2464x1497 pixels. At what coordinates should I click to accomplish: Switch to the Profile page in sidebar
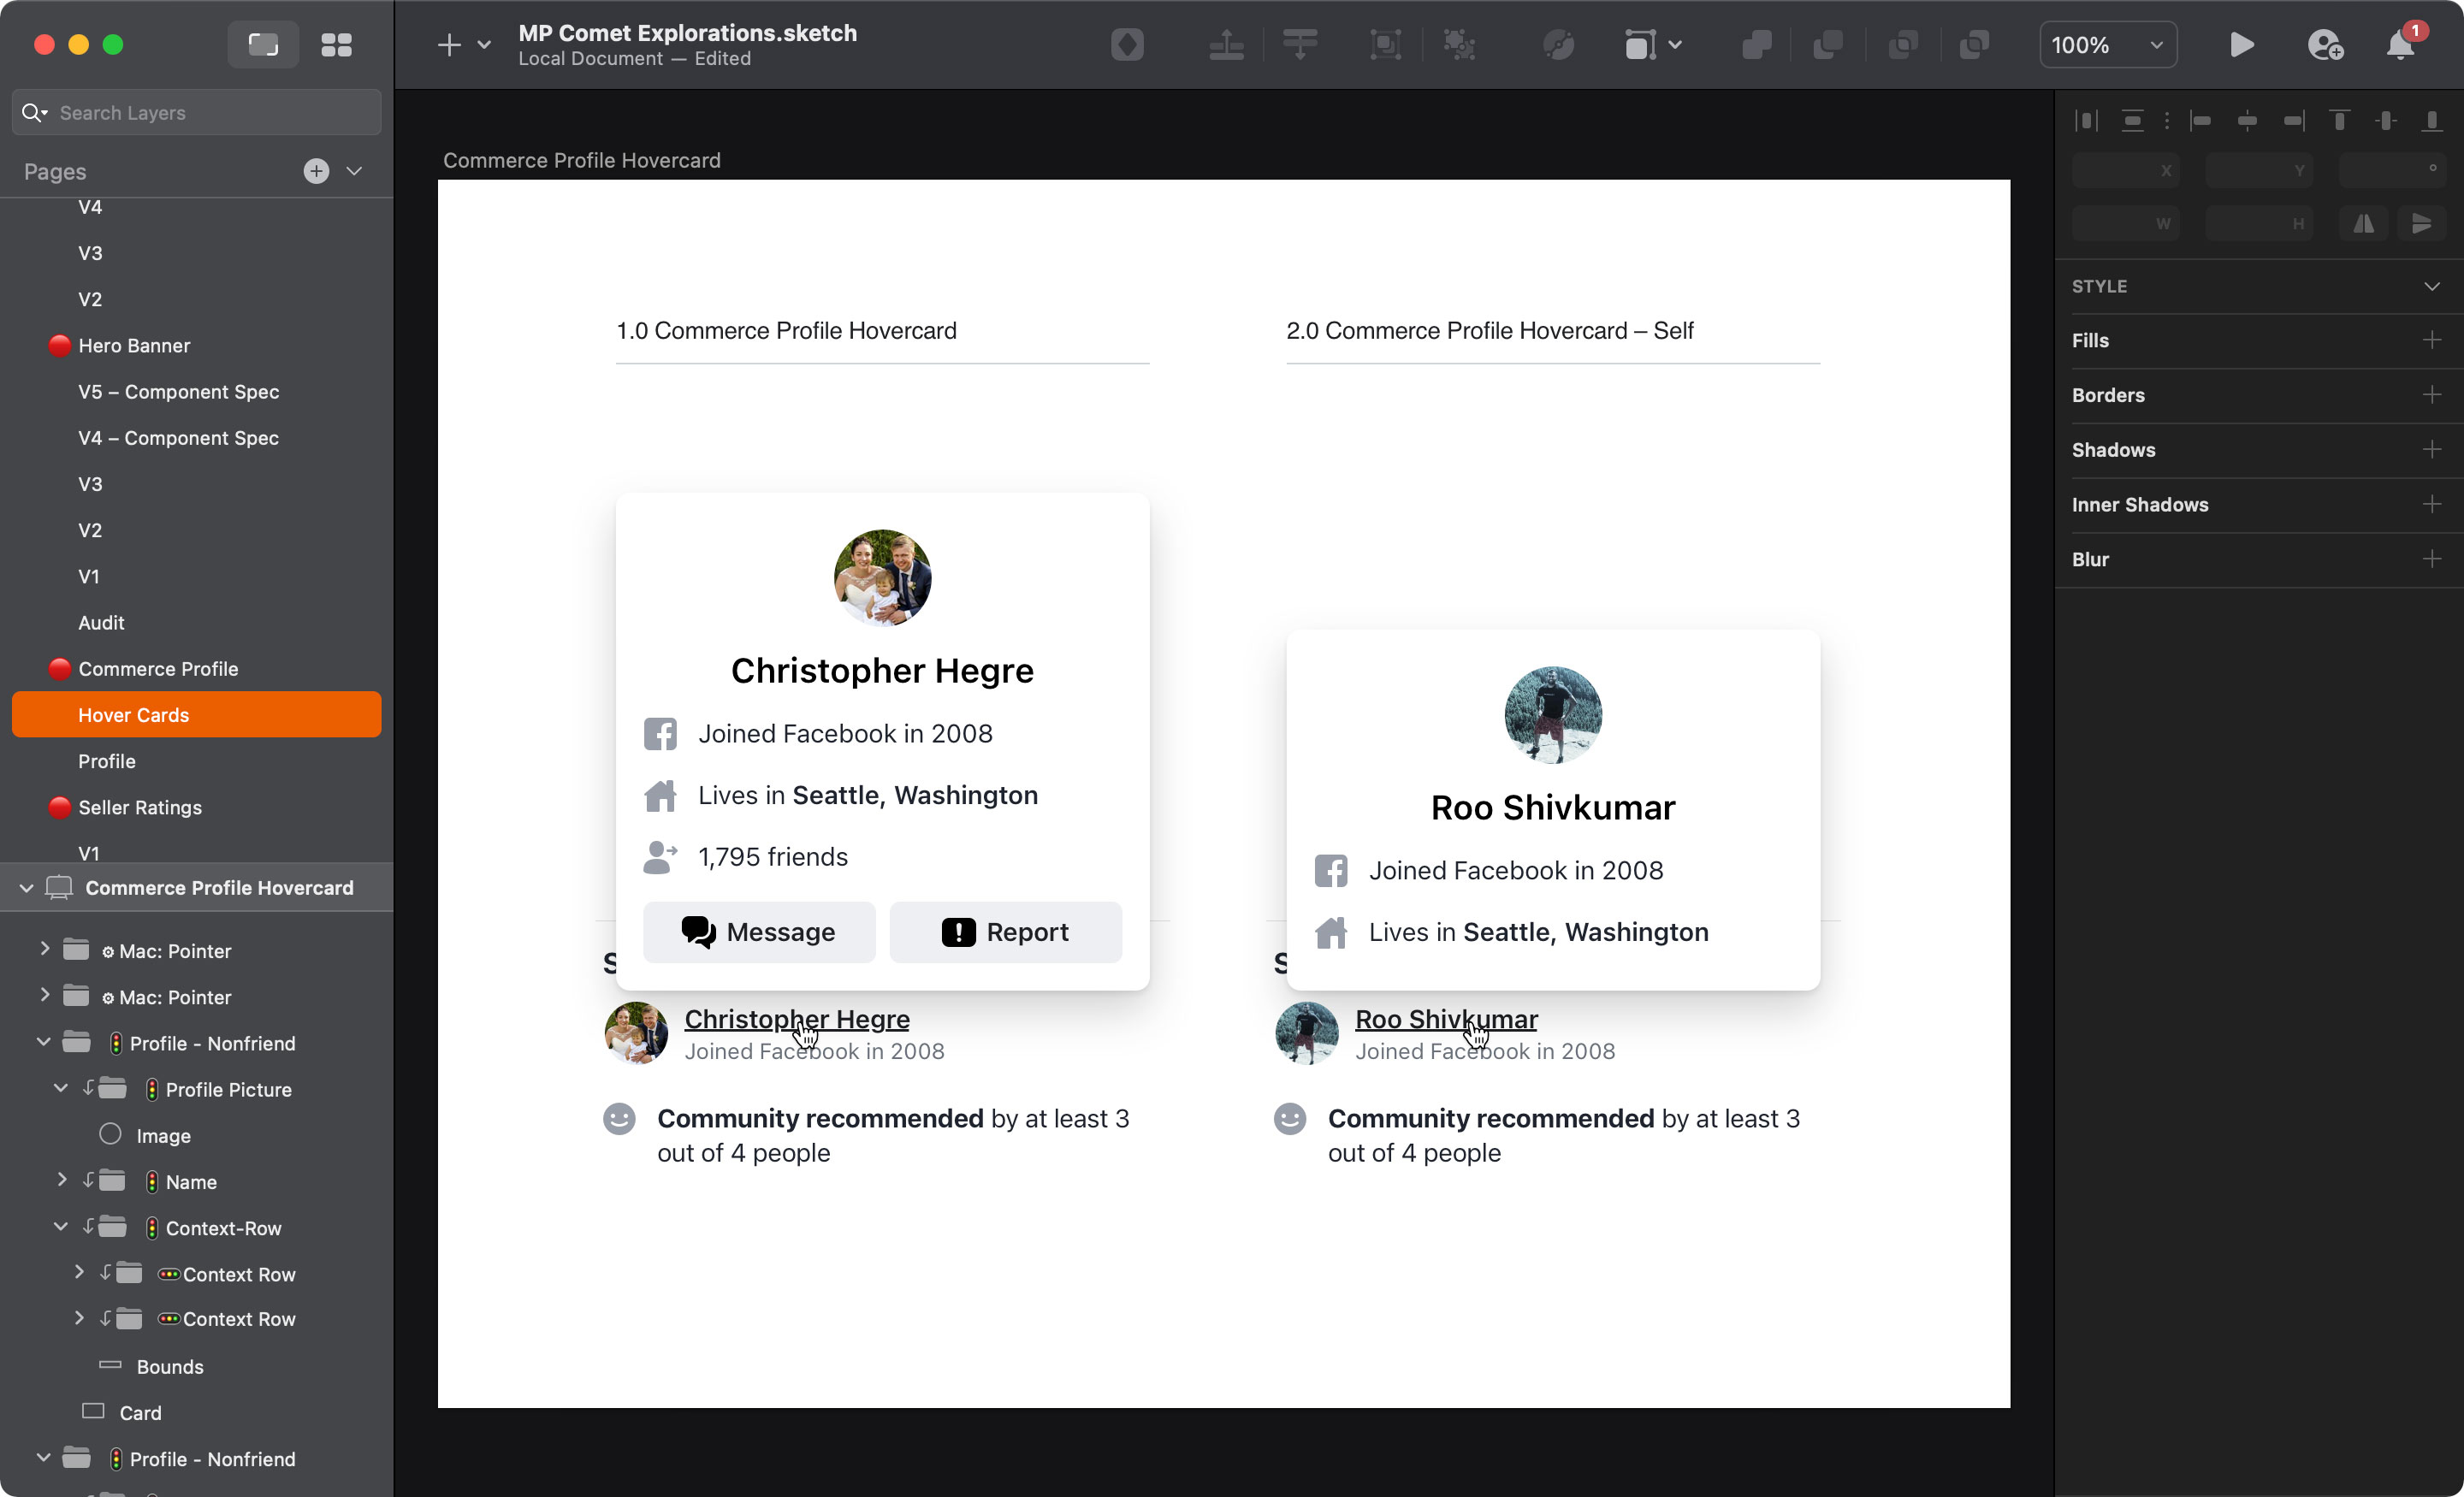click(106, 761)
